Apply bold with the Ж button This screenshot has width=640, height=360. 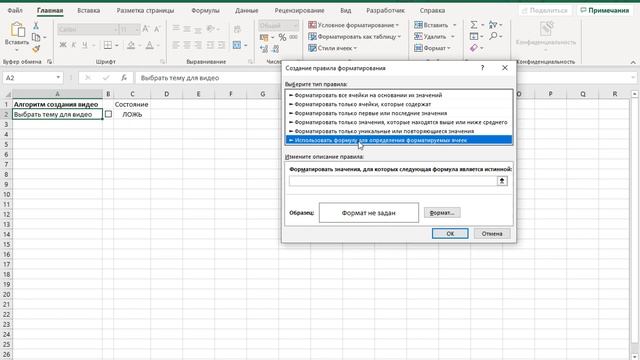(x=63, y=45)
